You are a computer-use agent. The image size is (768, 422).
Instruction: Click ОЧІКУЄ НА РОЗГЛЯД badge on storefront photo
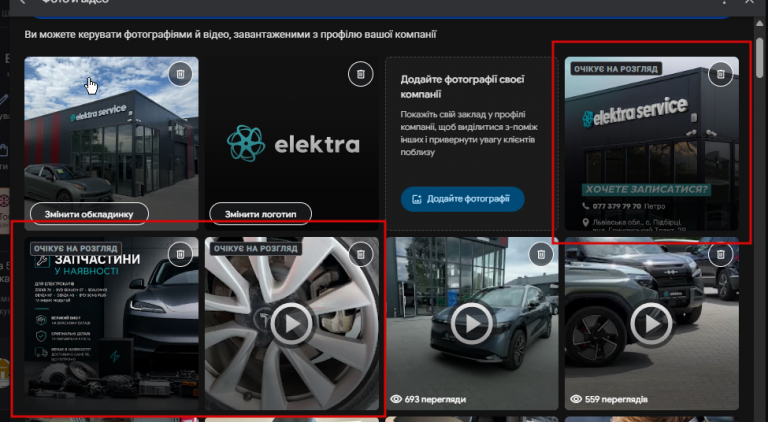[616, 69]
